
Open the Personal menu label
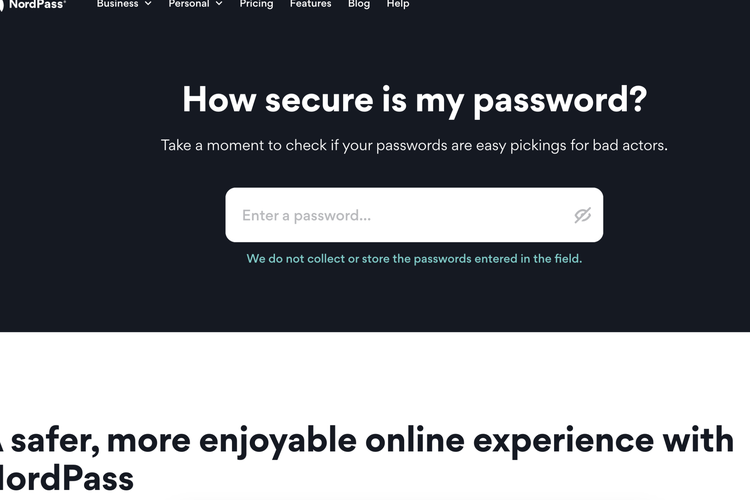point(189,4)
